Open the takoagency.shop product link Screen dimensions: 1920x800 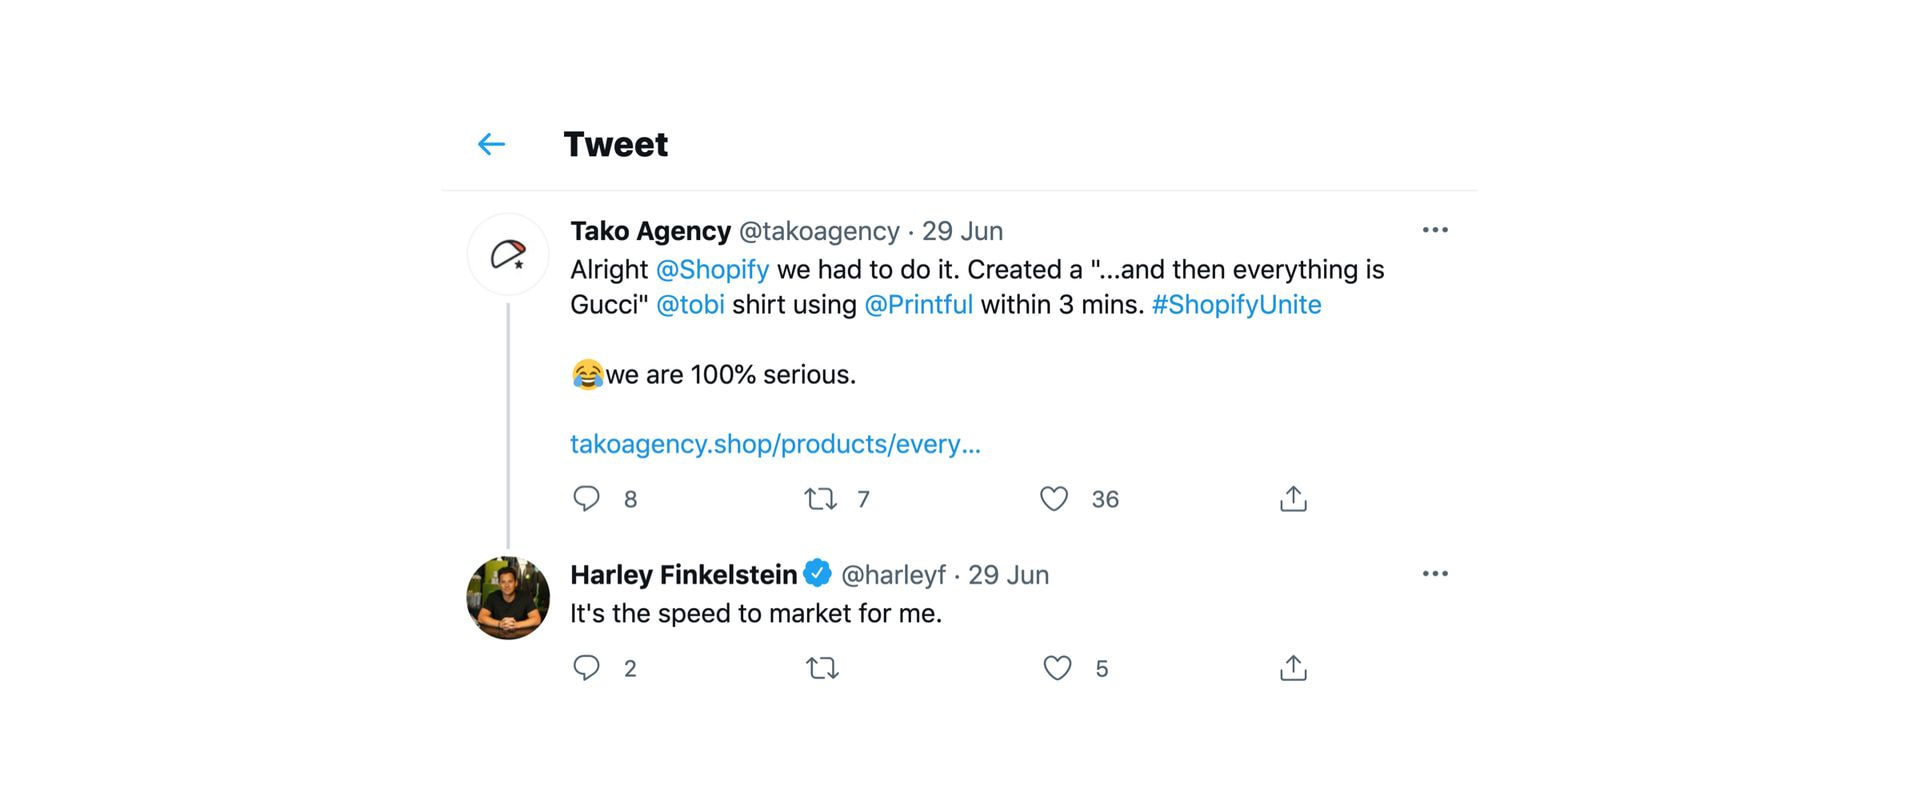(775, 444)
